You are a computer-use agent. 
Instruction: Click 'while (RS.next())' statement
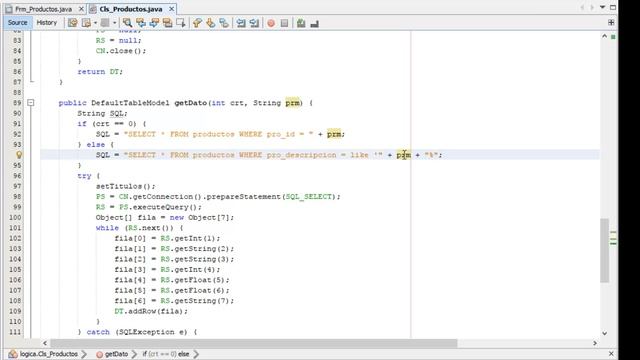click(x=140, y=228)
